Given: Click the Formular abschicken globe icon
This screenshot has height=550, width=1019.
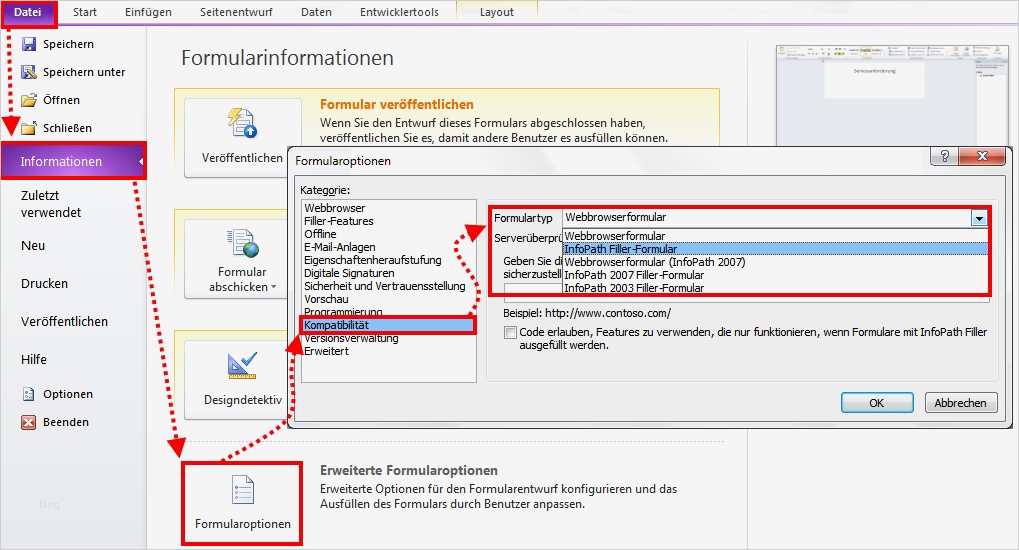Looking at the screenshot, I should coord(242,243).
